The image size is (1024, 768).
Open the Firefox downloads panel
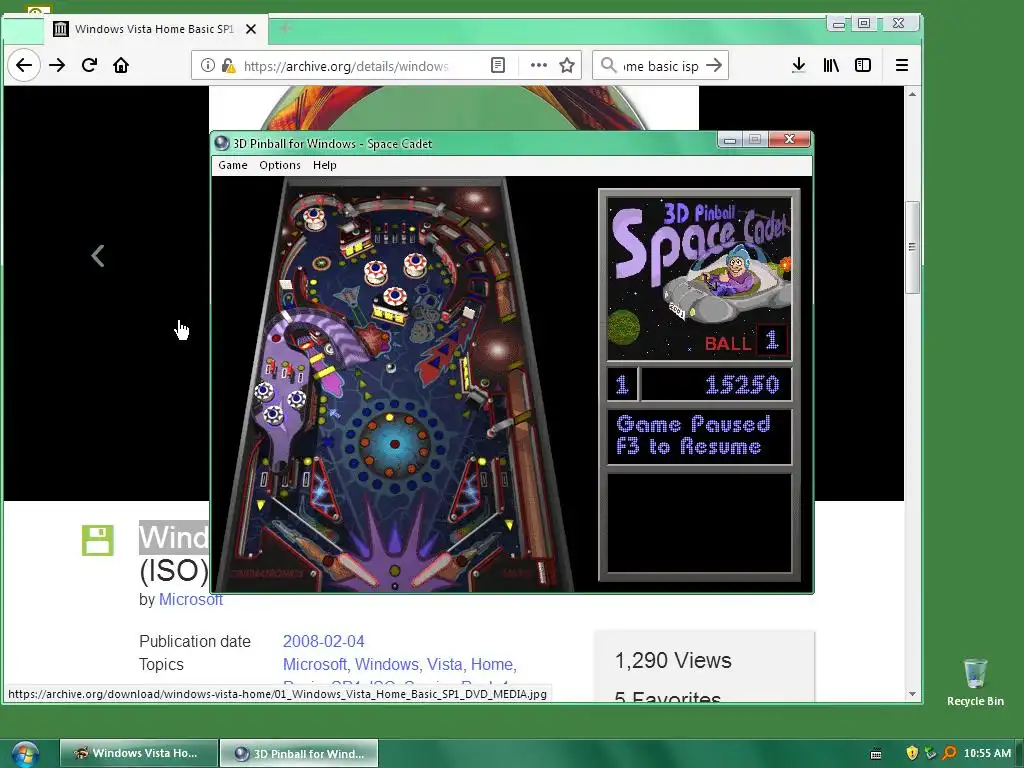(x=798, y=65)
